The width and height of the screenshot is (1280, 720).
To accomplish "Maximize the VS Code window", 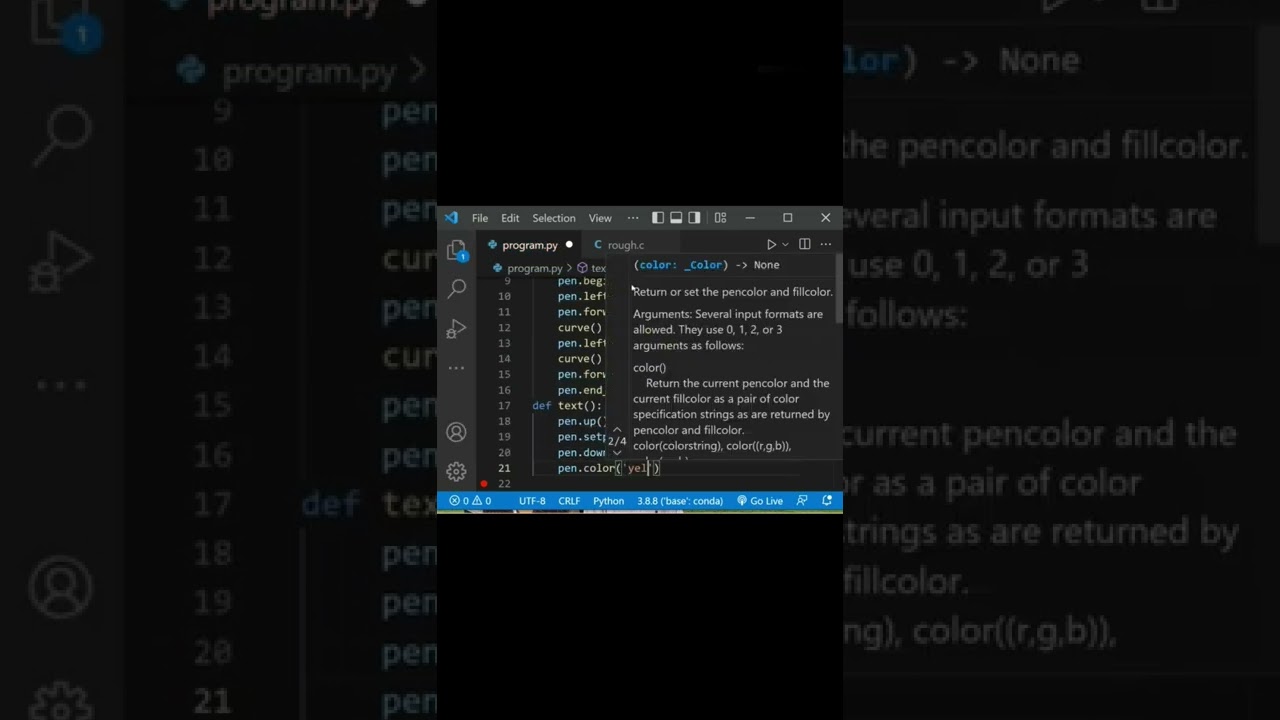I will click(x=787, y=218).
